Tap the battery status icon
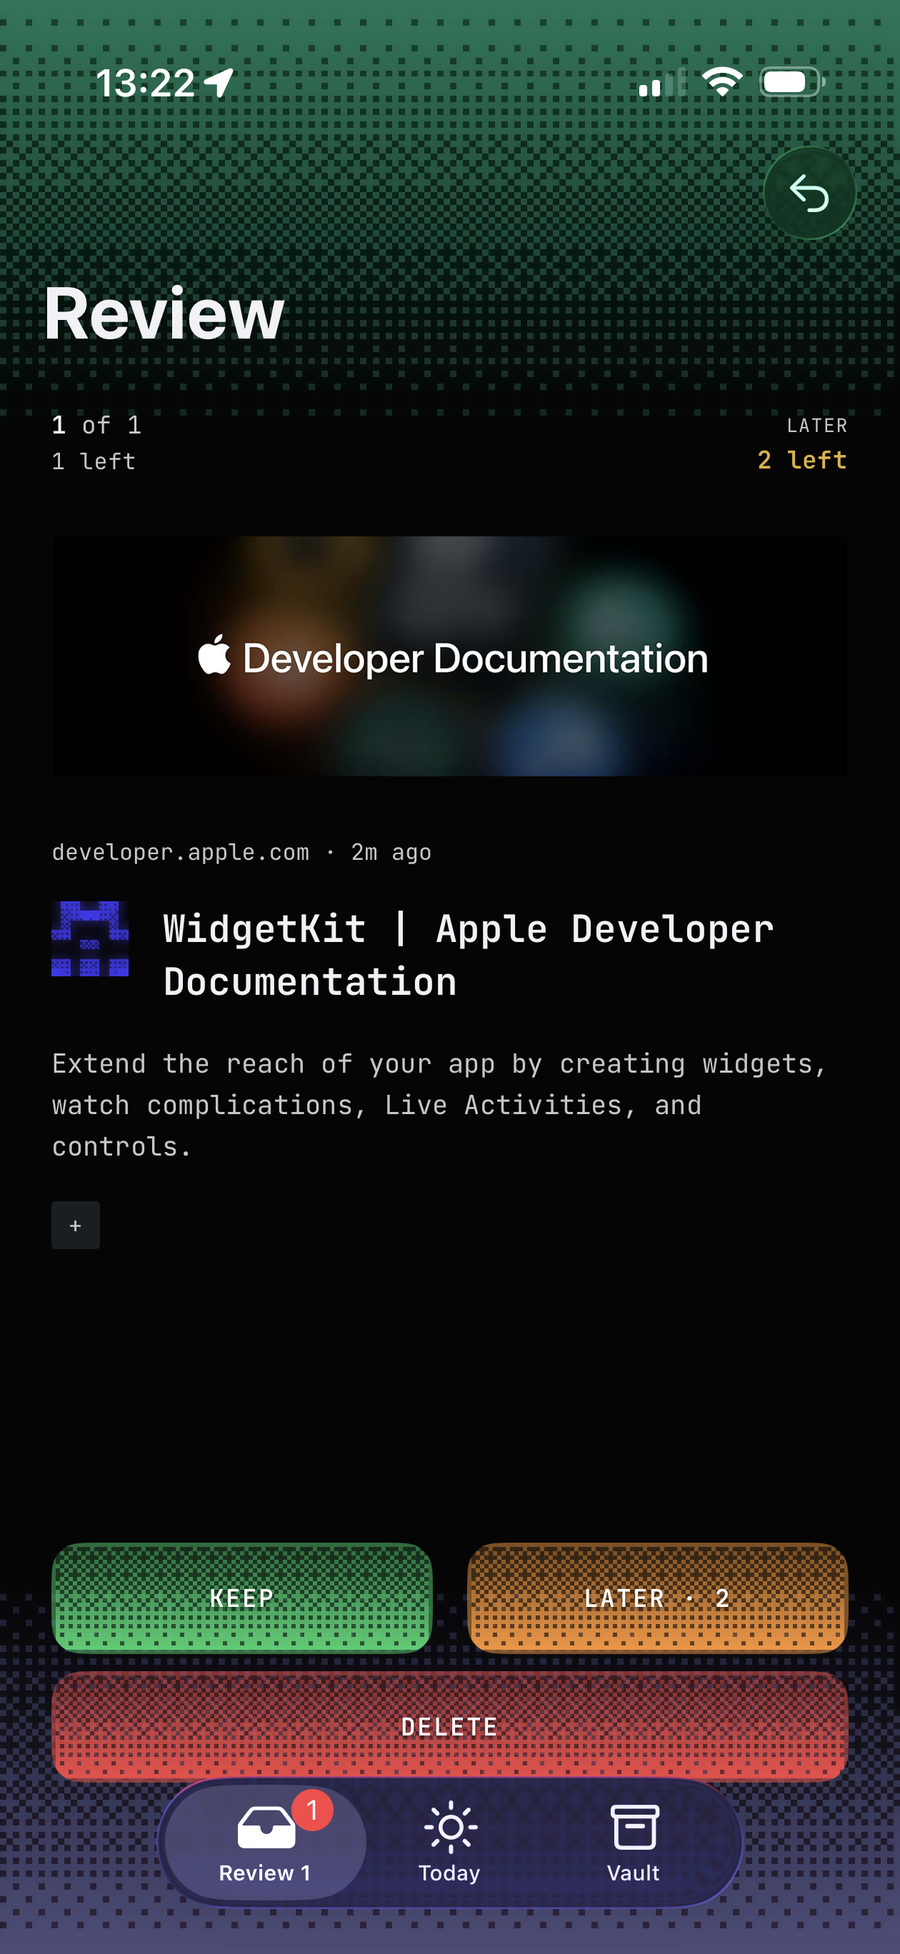Screen dimensions: 900x1954 [793, 82]
